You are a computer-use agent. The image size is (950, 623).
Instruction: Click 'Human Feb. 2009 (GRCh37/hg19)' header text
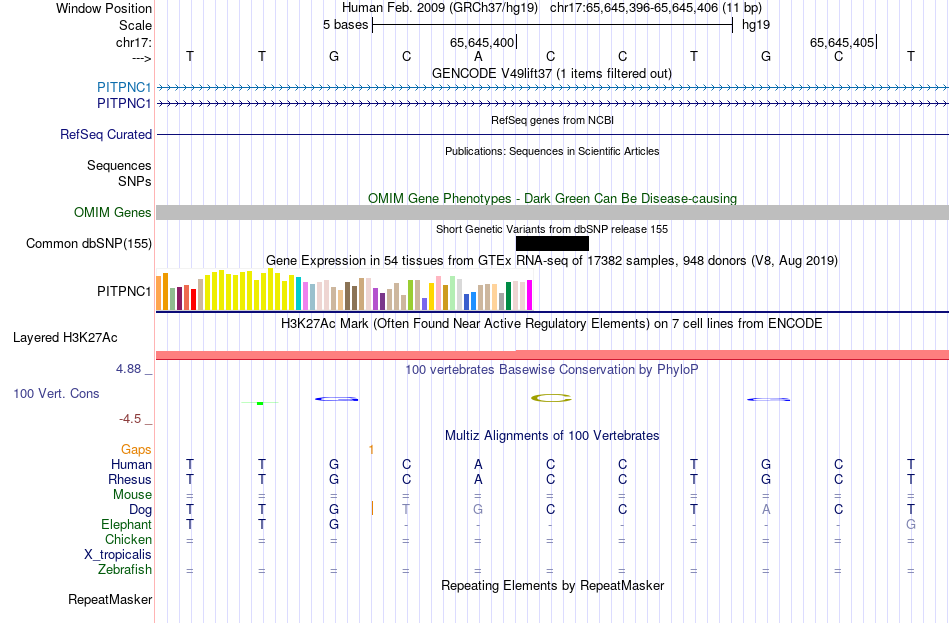coord(440,8)
